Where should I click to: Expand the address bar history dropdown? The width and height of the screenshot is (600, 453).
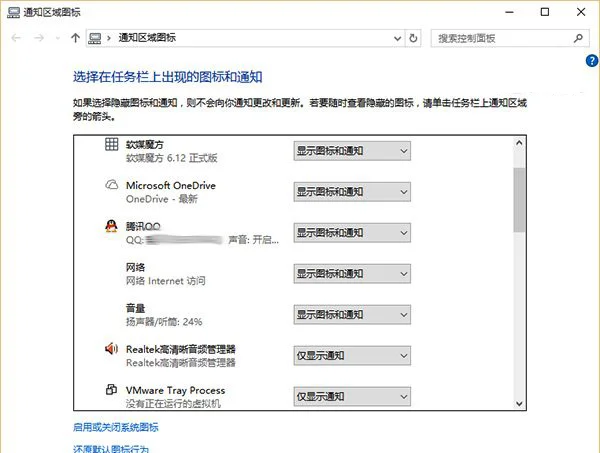click(397, 38)
